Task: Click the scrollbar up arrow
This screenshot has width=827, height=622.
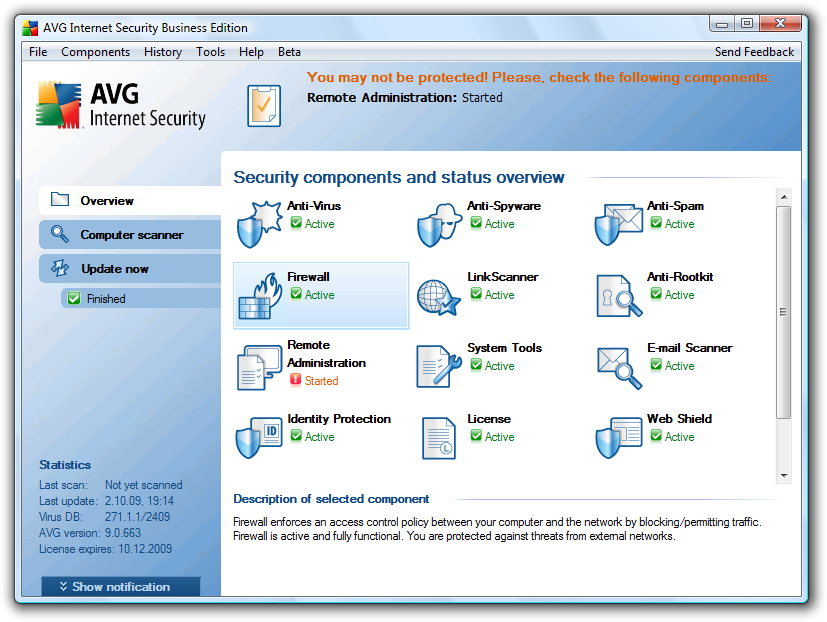Action: tap(784, 197)
